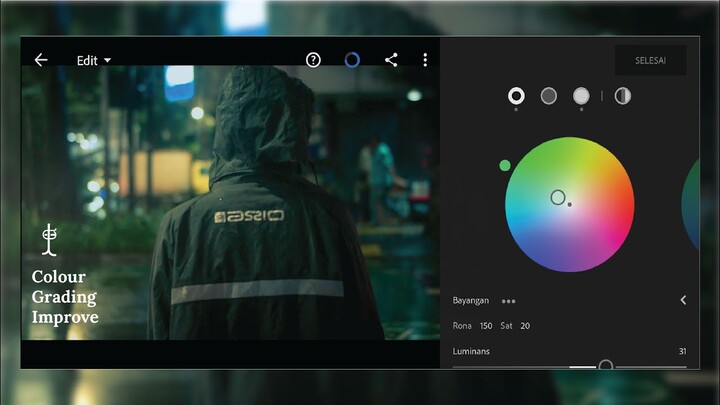Open the Edit mode dropdown
The width and height of the screenshot is (720, 405).
[94, 60]
